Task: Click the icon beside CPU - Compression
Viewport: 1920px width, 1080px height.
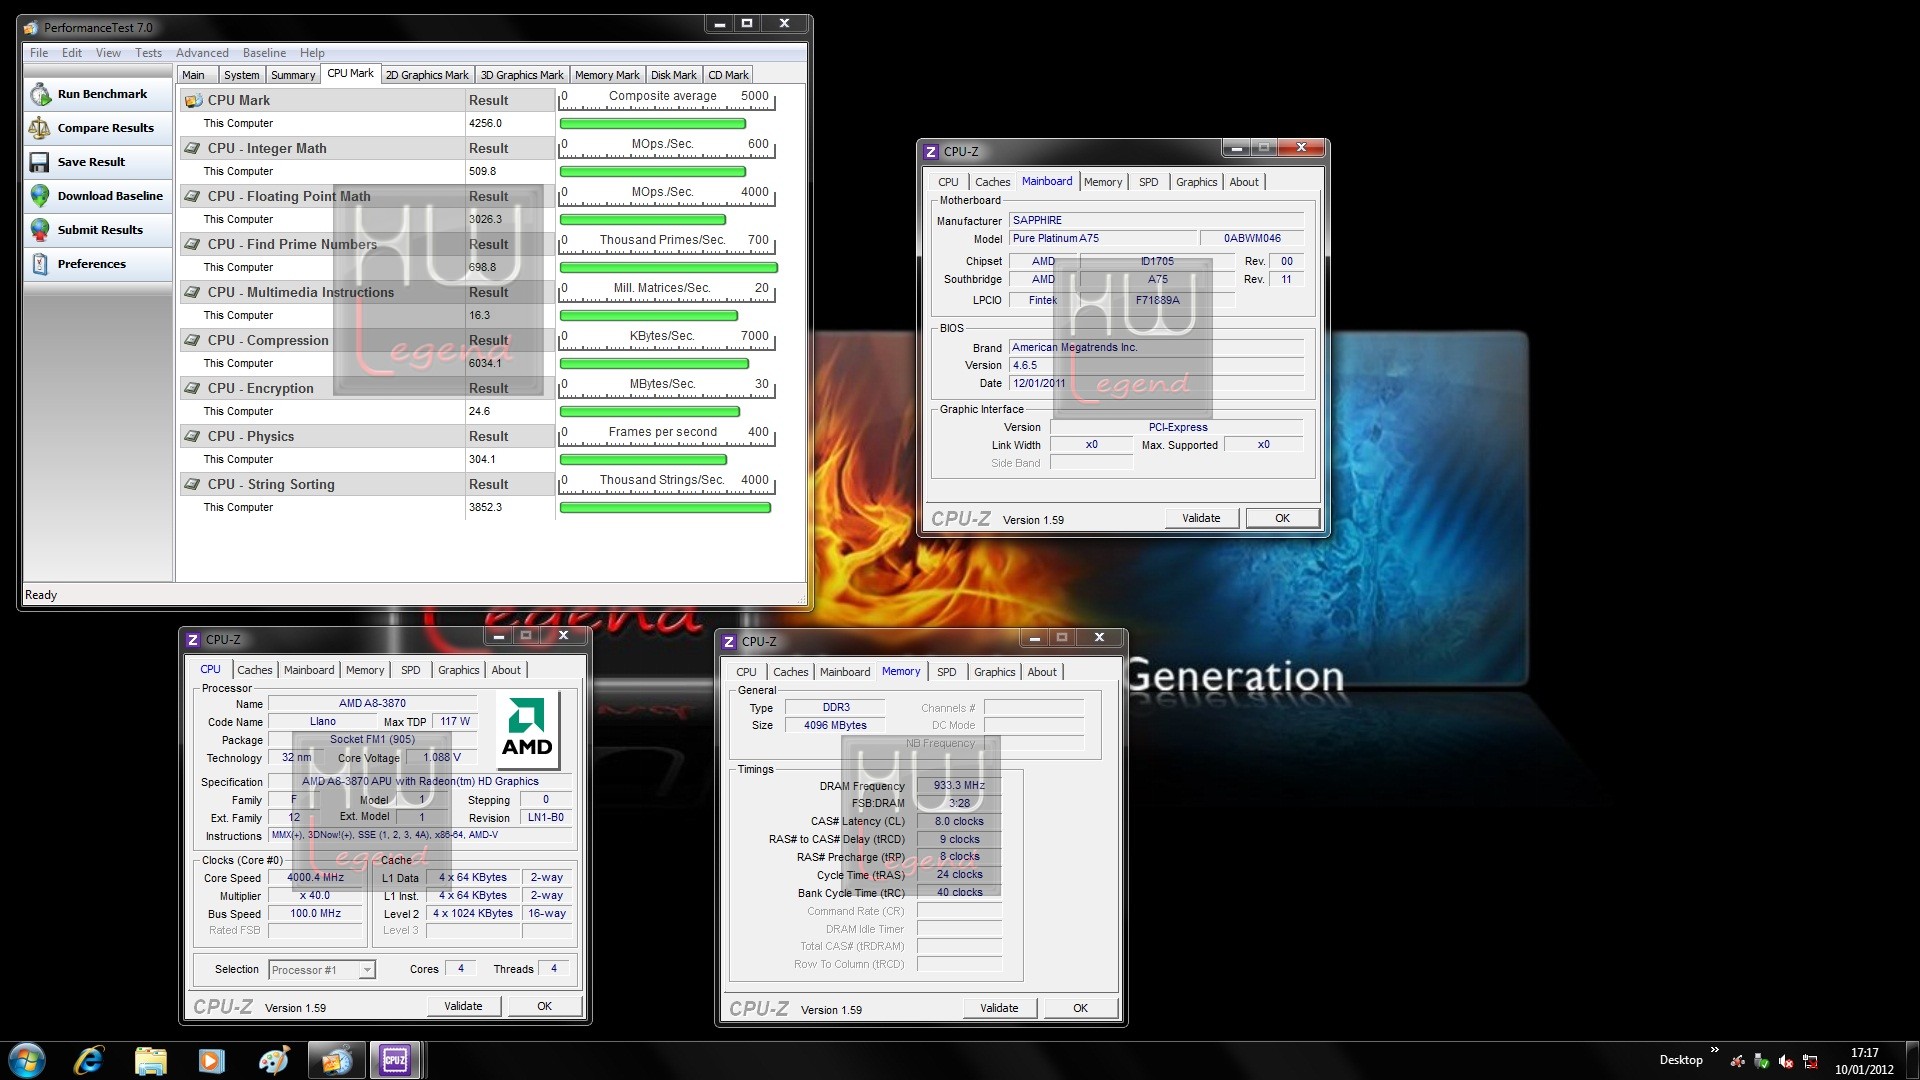Action: (x=193, y=340)
